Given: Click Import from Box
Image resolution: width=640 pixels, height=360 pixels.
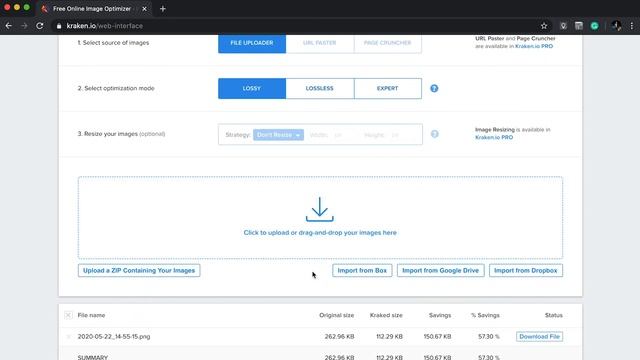Looking at the screenshot, I should click(x=362, y=270).
